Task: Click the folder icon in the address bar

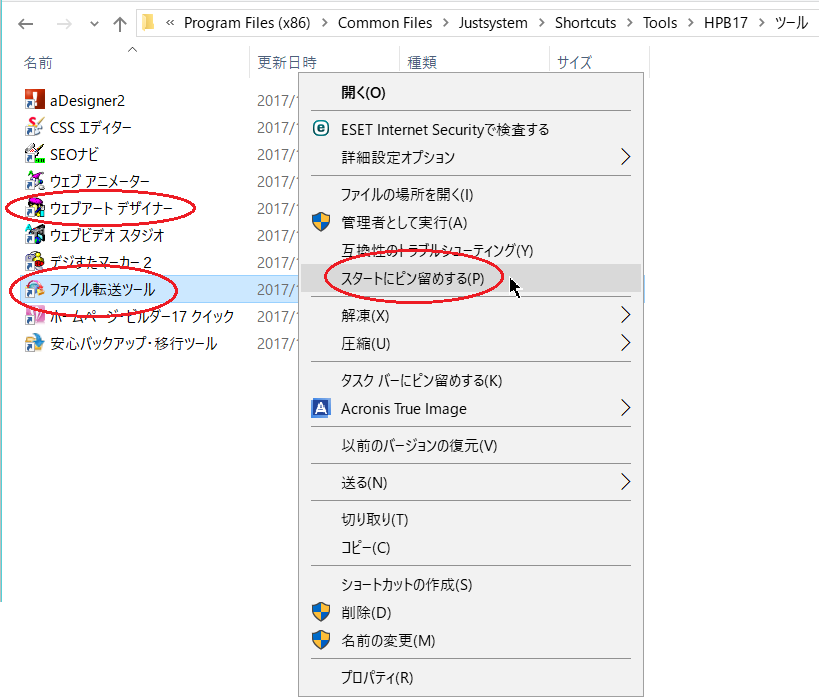Action: 149,22
